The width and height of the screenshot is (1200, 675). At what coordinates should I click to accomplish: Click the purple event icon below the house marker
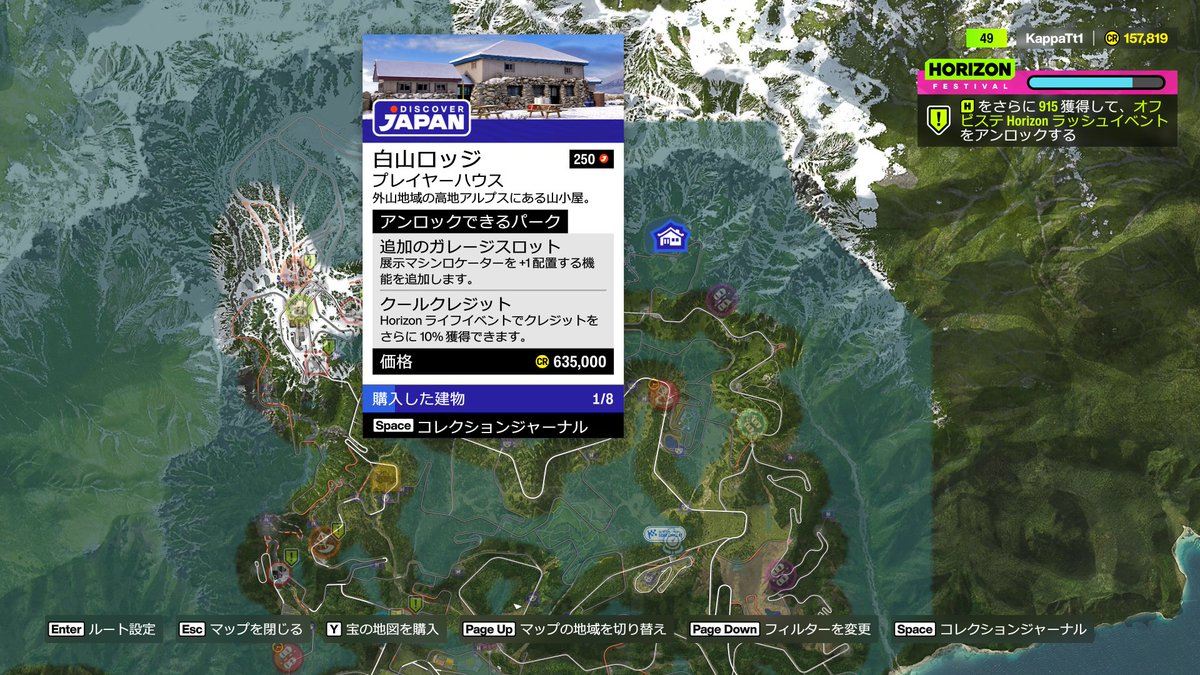tap(721, 298)
